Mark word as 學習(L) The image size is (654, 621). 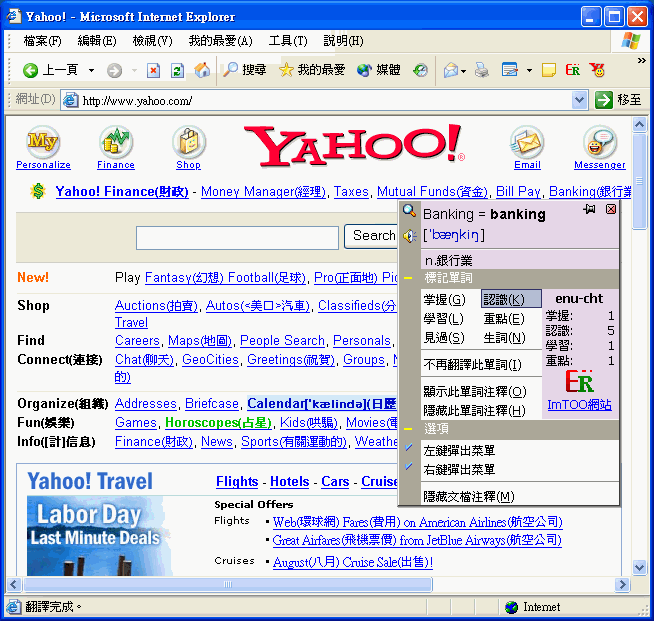coord(443,319)
